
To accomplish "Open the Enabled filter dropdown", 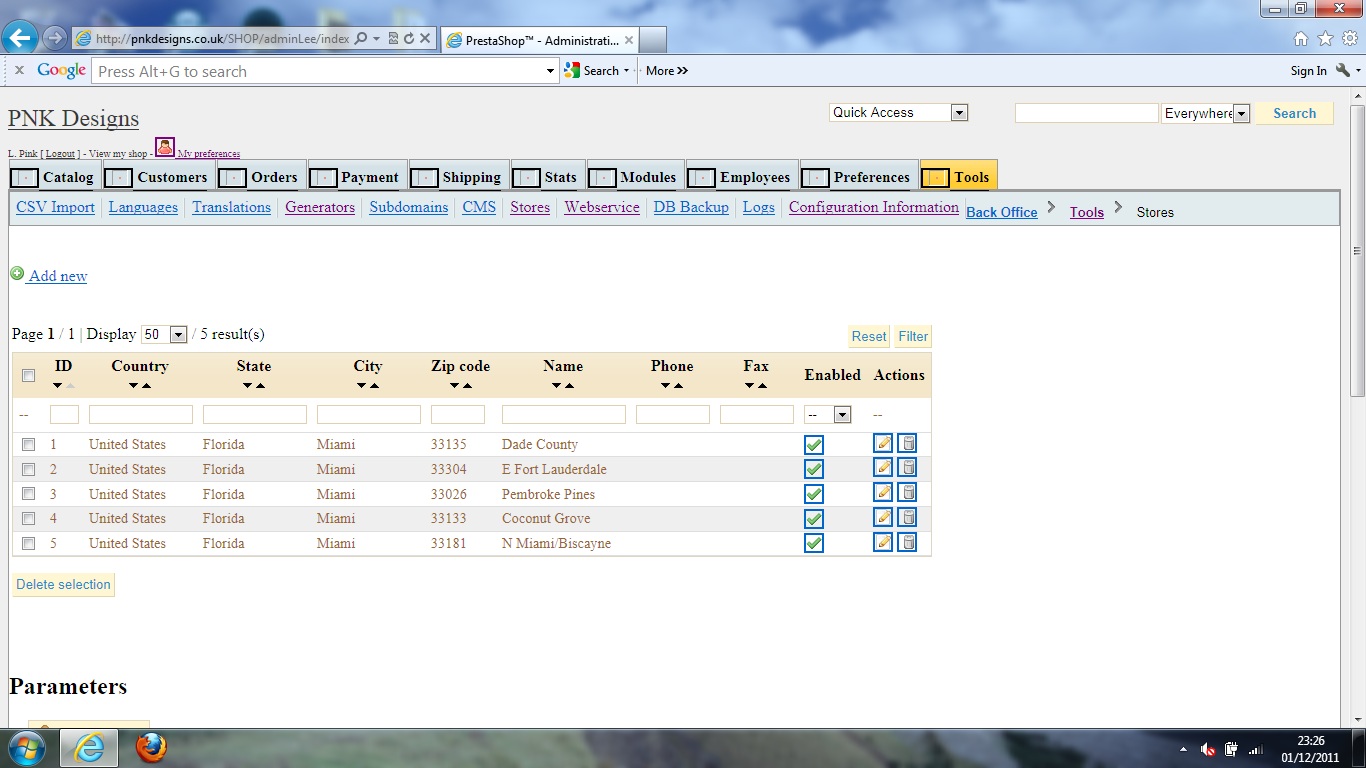I will click(828, 414).
